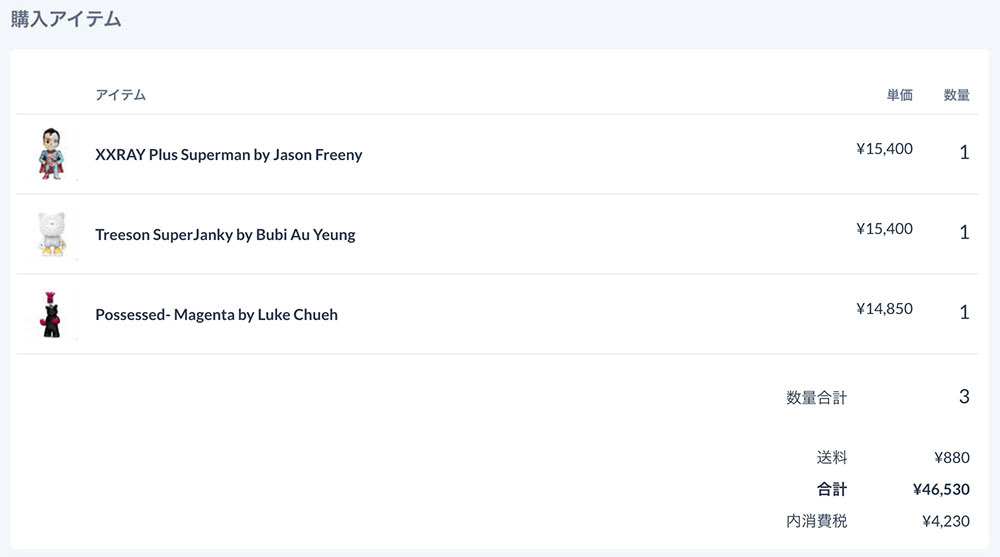Select the ¥14,850 unit price
1000x557 pixels.
click(884, 309)
